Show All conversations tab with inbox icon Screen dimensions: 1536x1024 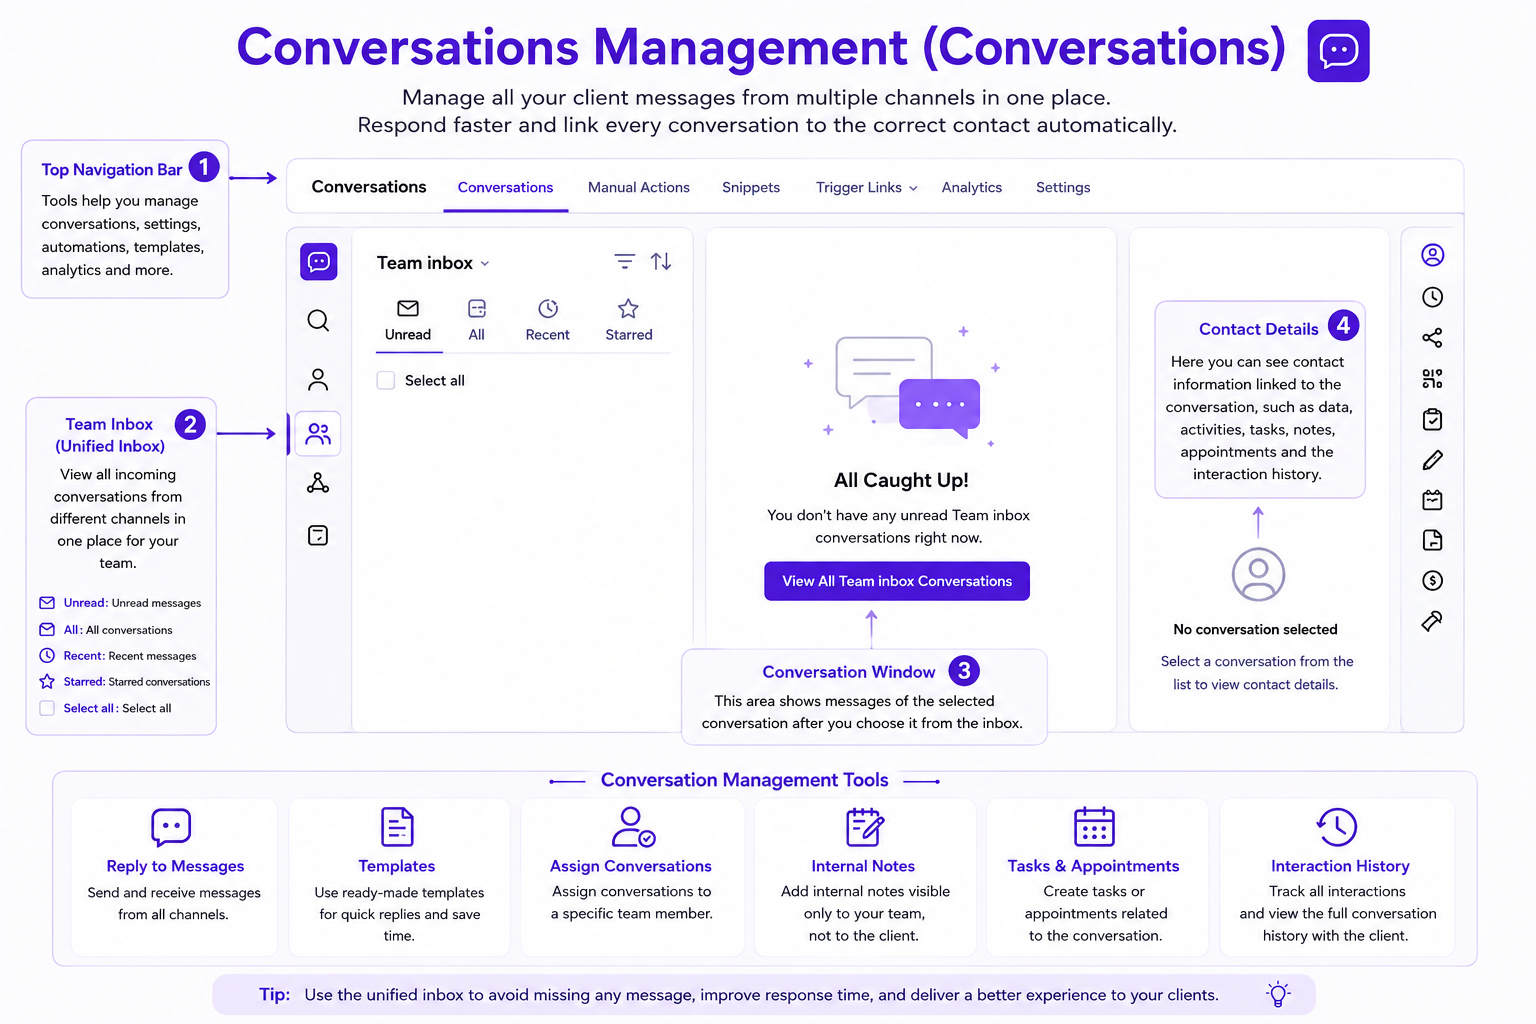click(x=477, y=320)
